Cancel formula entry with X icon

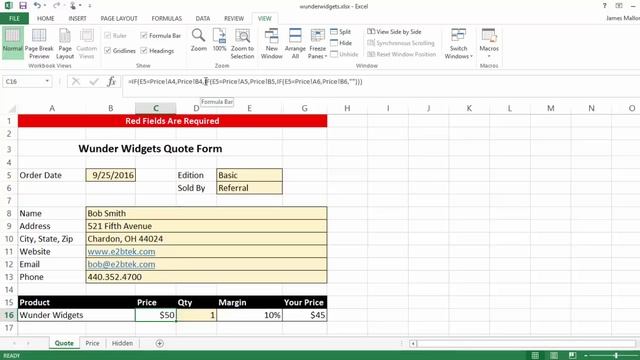pos(76,81)
